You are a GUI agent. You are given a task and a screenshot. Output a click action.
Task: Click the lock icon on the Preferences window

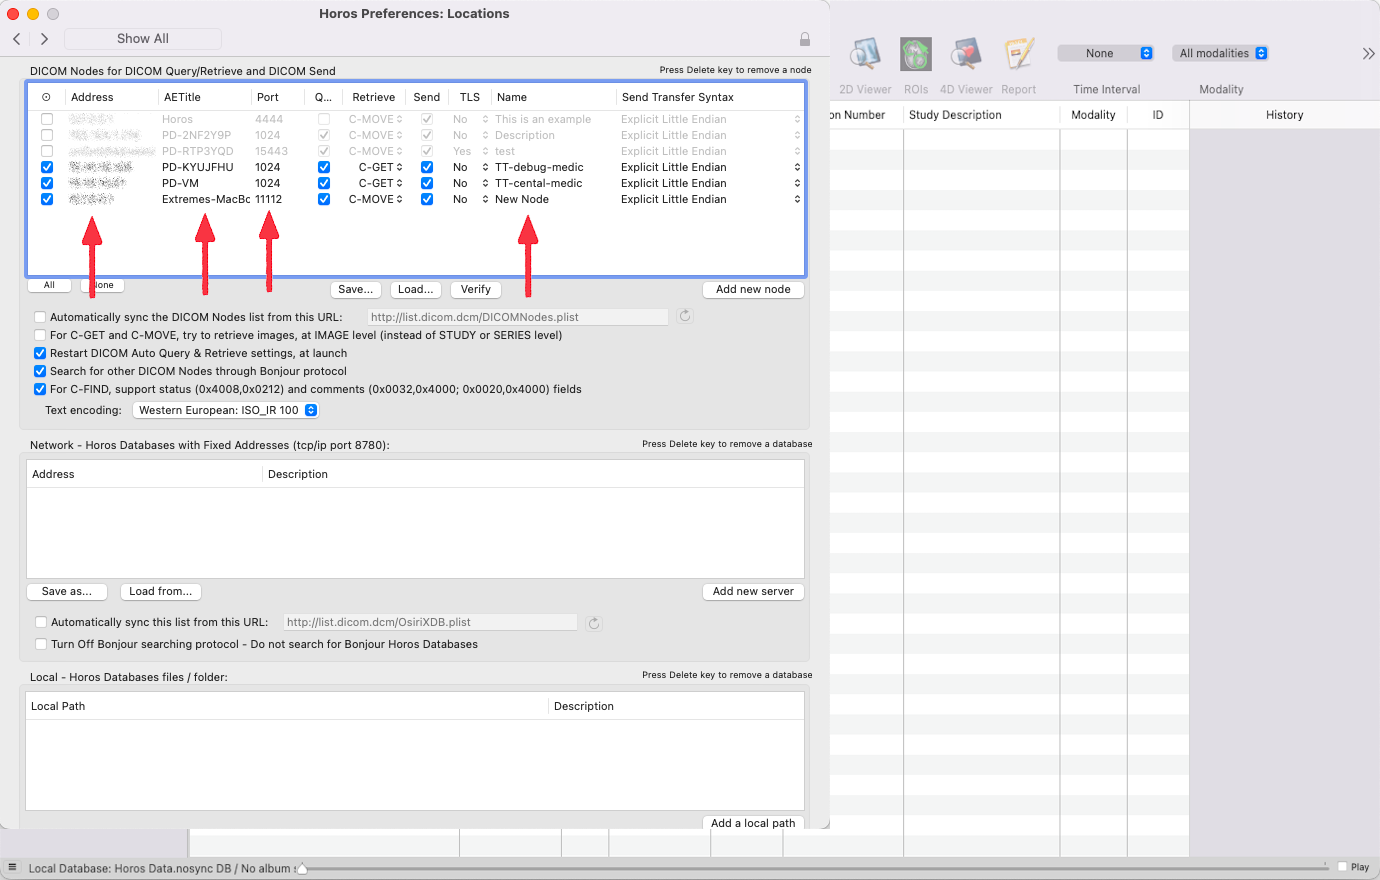pos(805,39)
